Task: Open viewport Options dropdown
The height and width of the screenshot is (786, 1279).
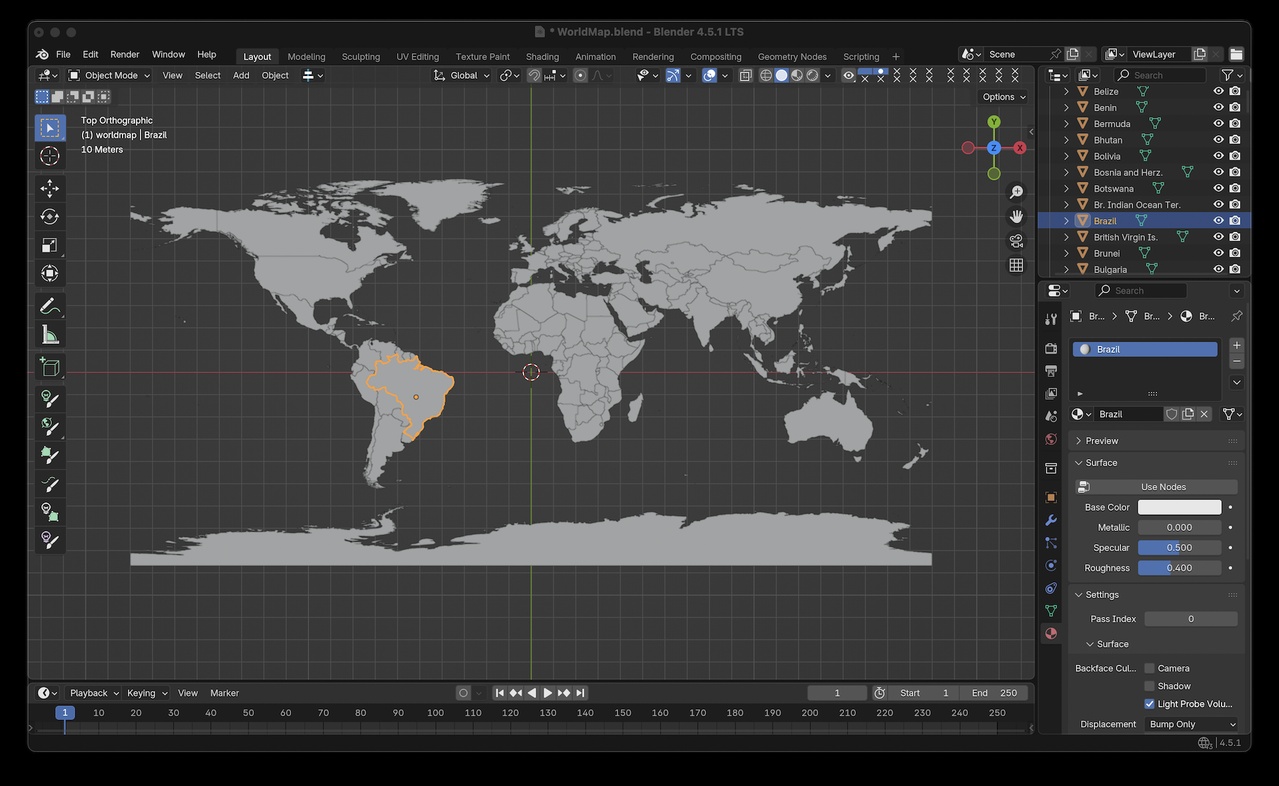Action: (1004, 97)
